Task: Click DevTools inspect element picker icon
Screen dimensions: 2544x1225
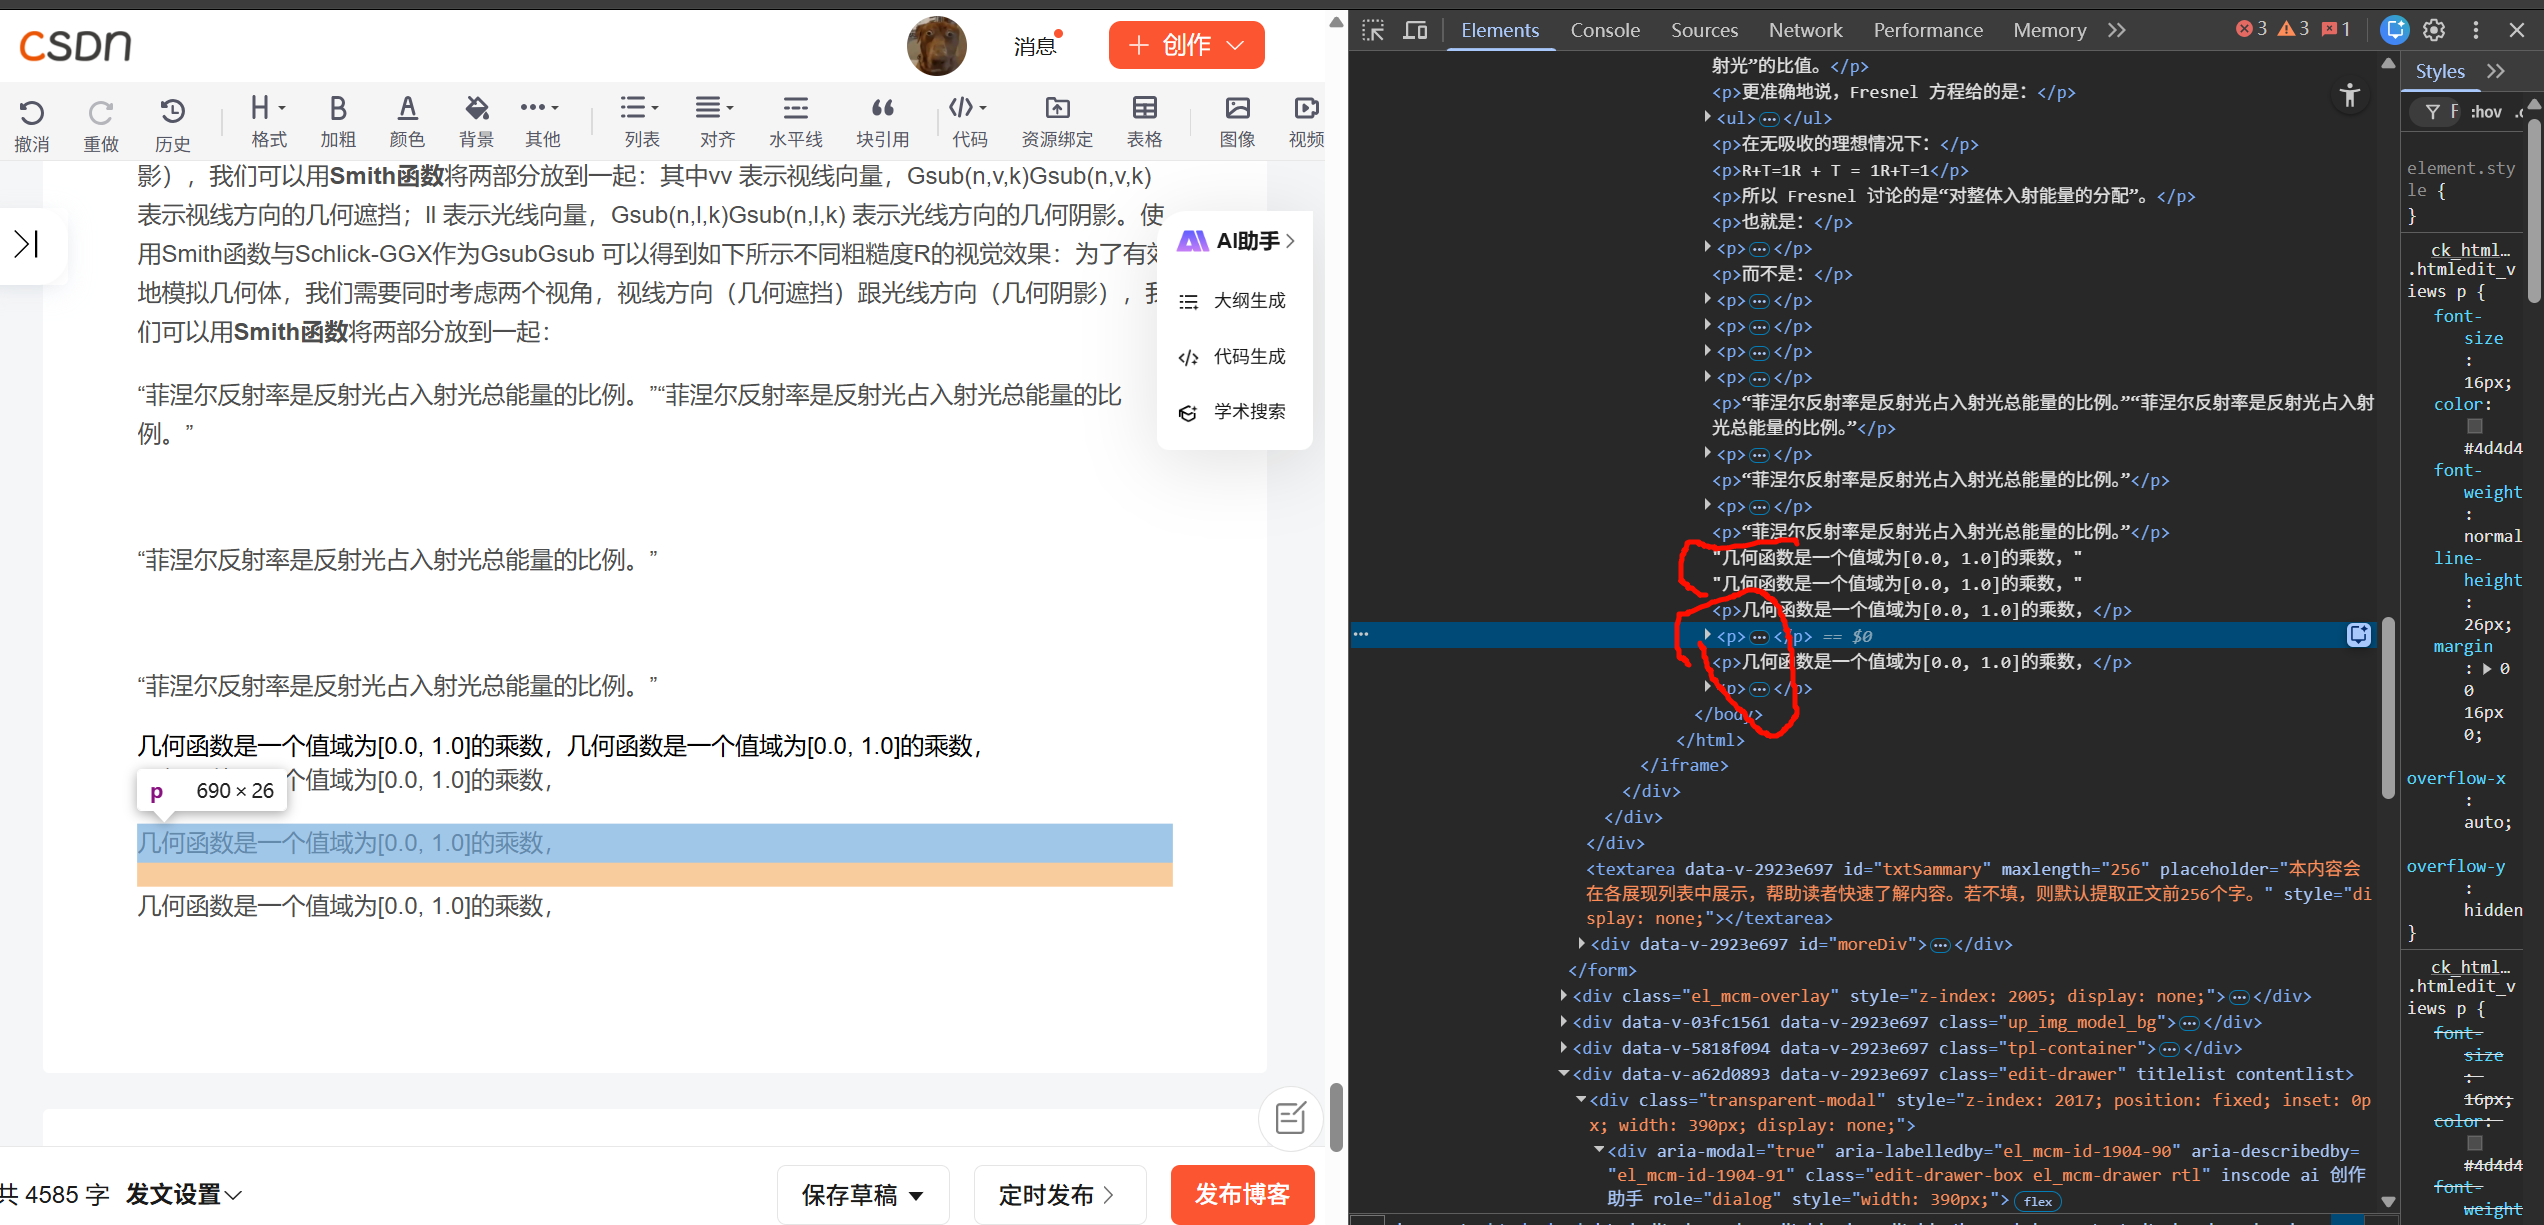Action: [x=1373, y=30]
